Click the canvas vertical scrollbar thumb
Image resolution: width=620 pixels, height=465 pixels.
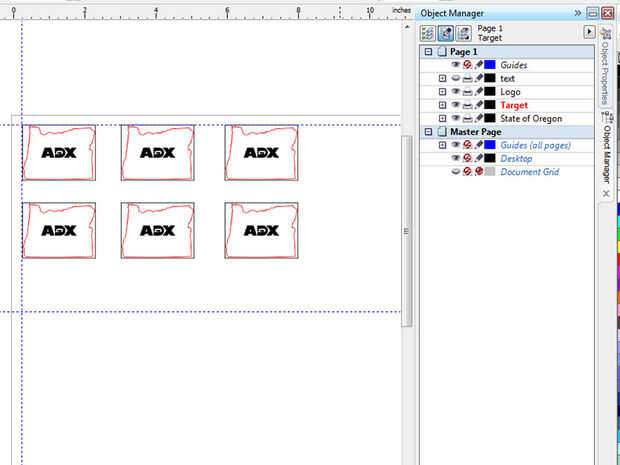point(407,231)
